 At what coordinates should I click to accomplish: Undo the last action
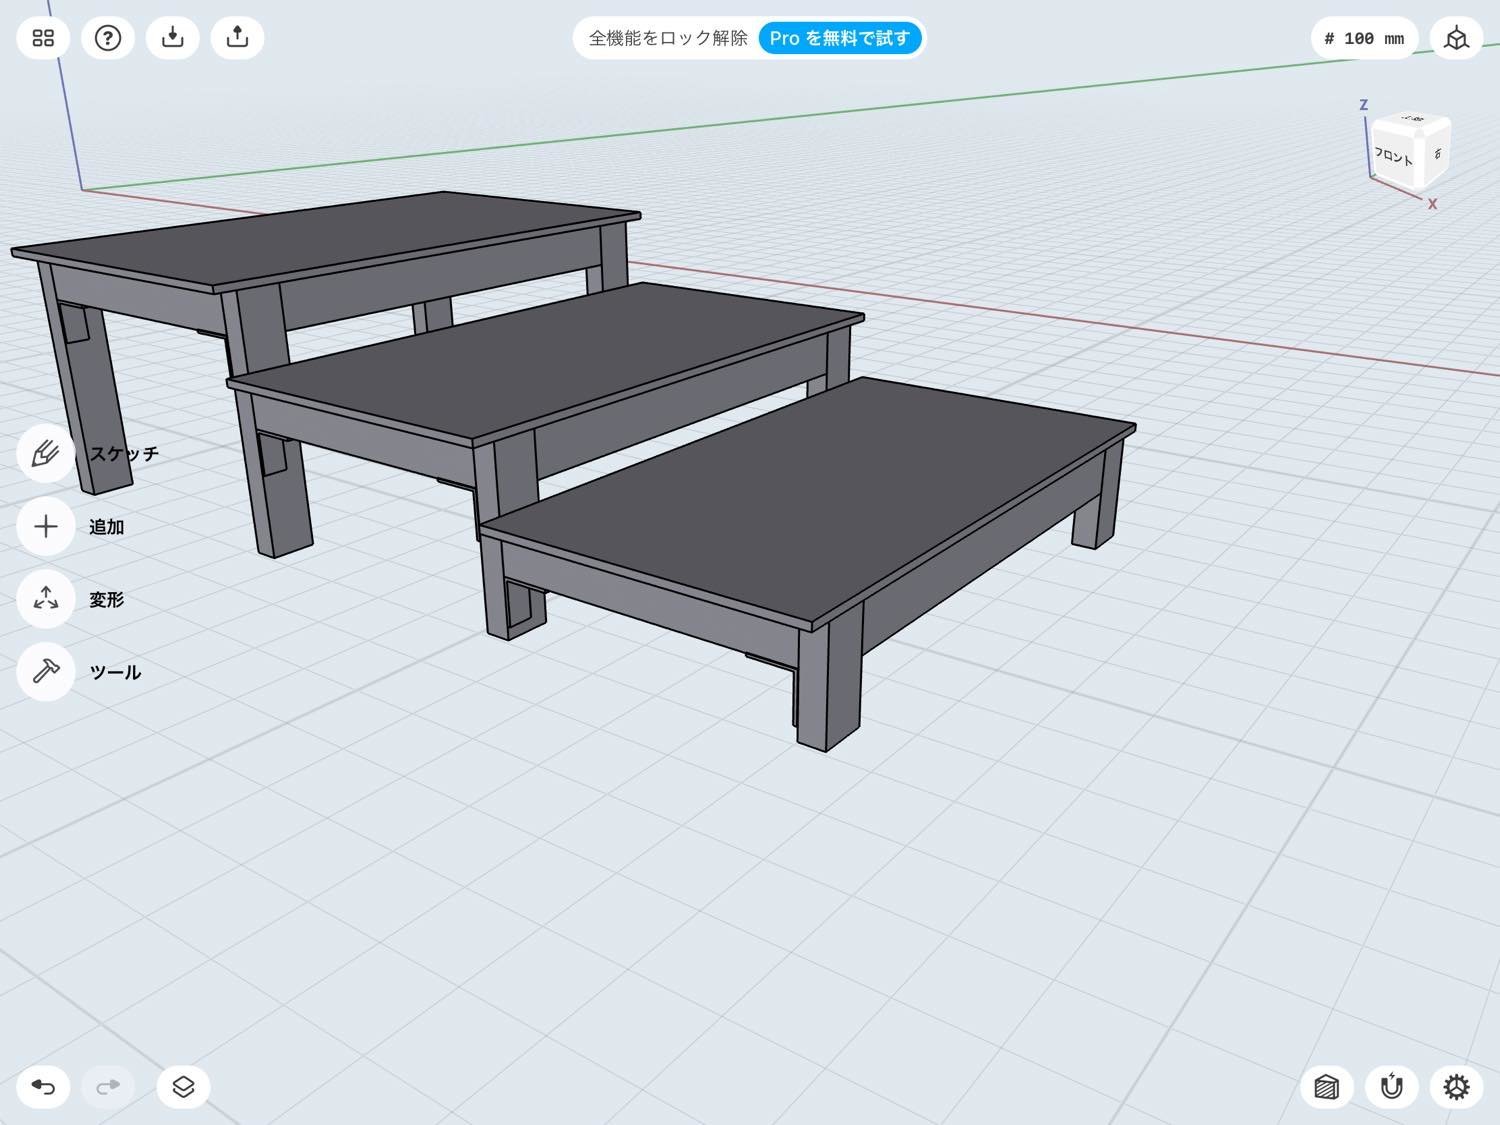[43, 1086]
